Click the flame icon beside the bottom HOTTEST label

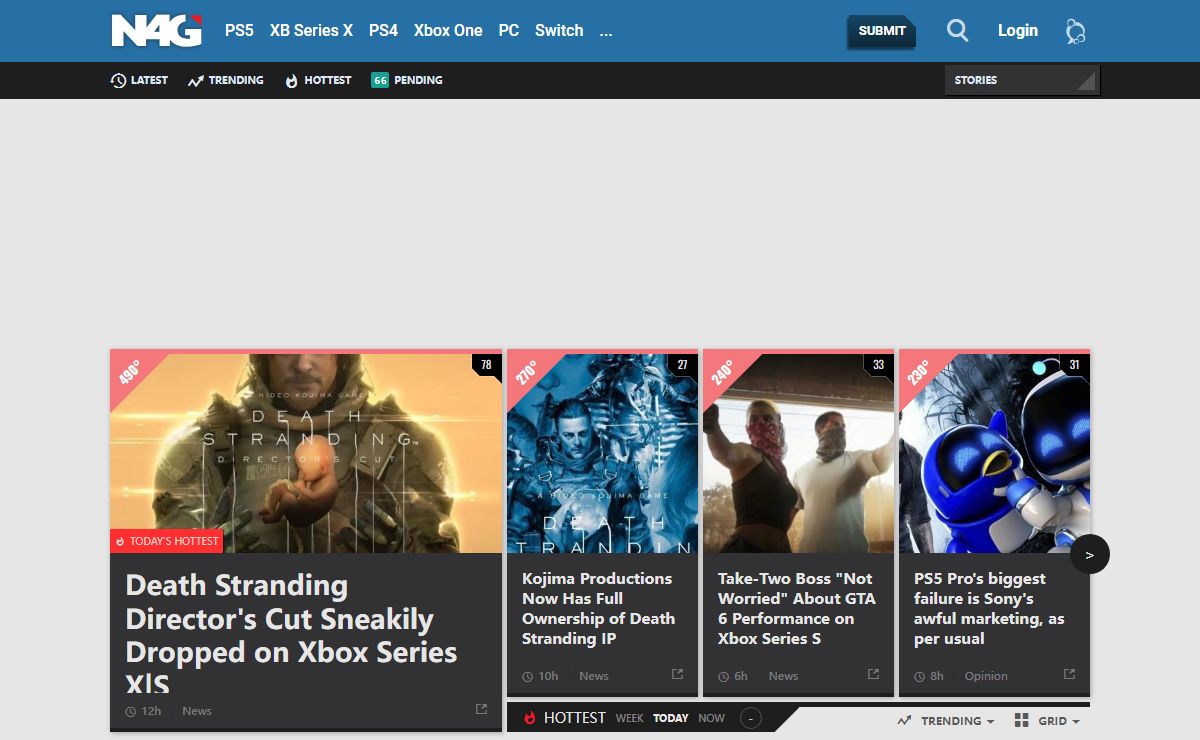(x=530, y=718)
